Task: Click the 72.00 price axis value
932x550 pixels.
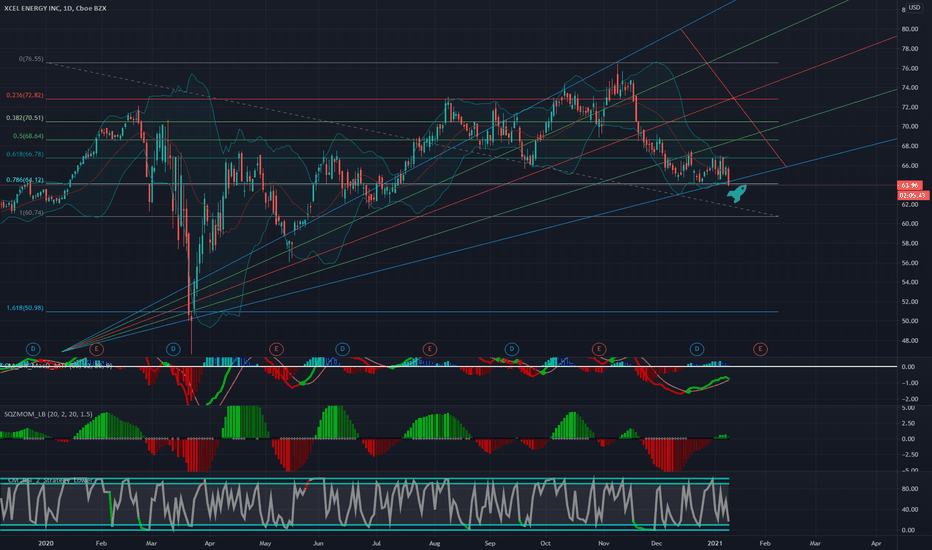Action: coord(909,107)
